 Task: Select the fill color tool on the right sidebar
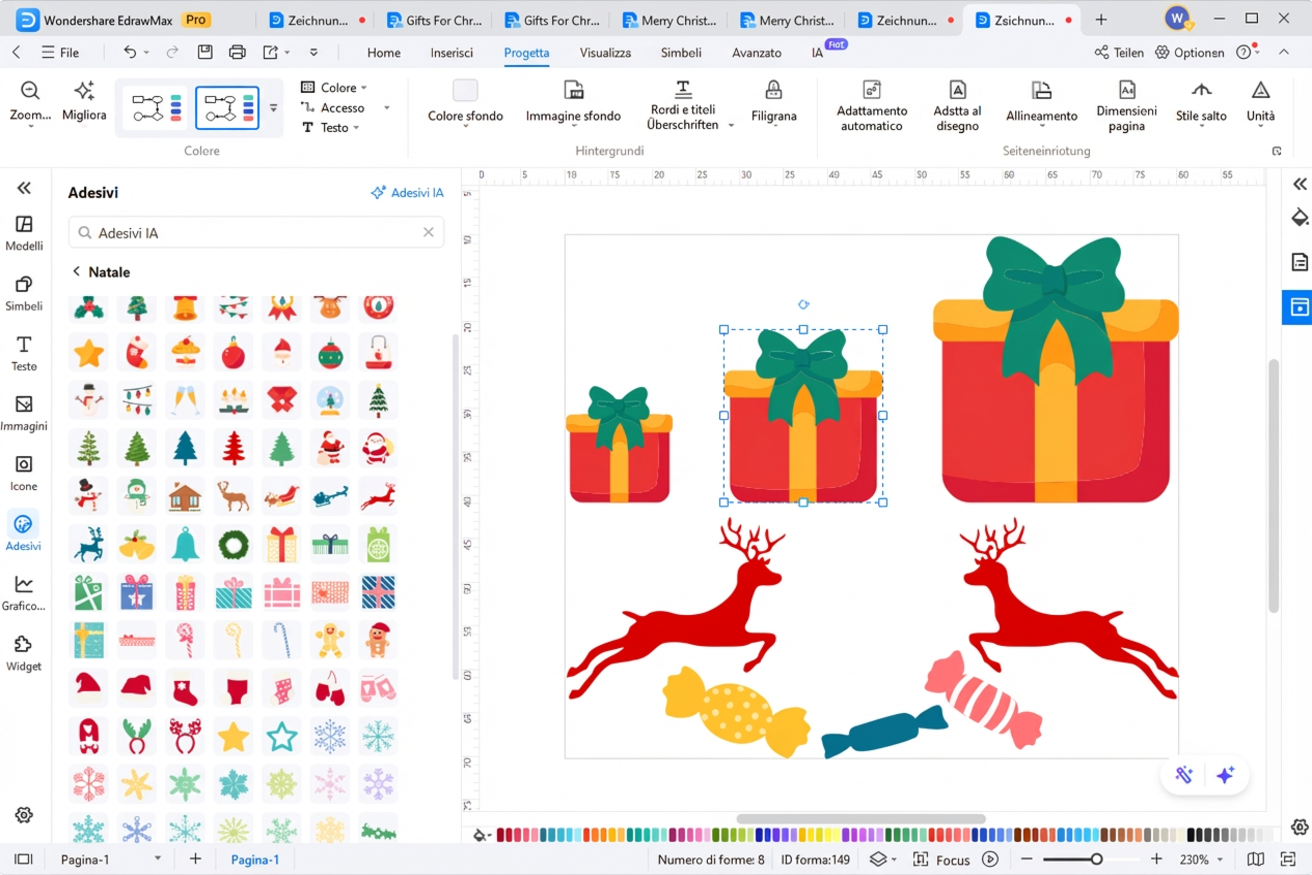click(1300, 217)
